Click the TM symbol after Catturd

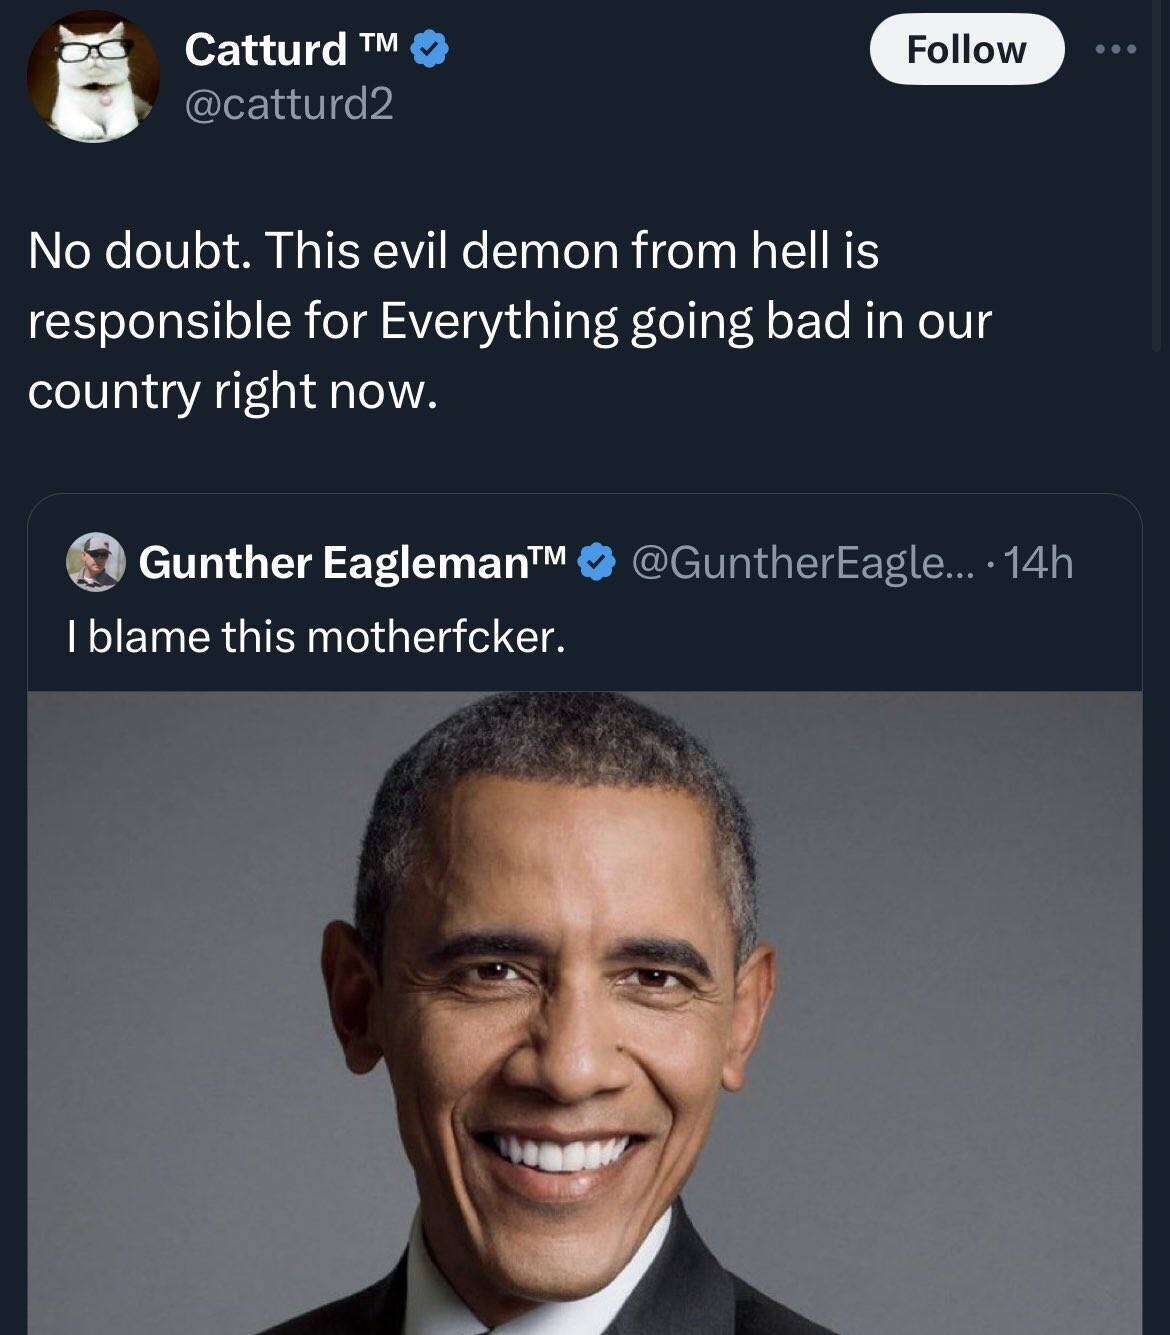[378, 42]
